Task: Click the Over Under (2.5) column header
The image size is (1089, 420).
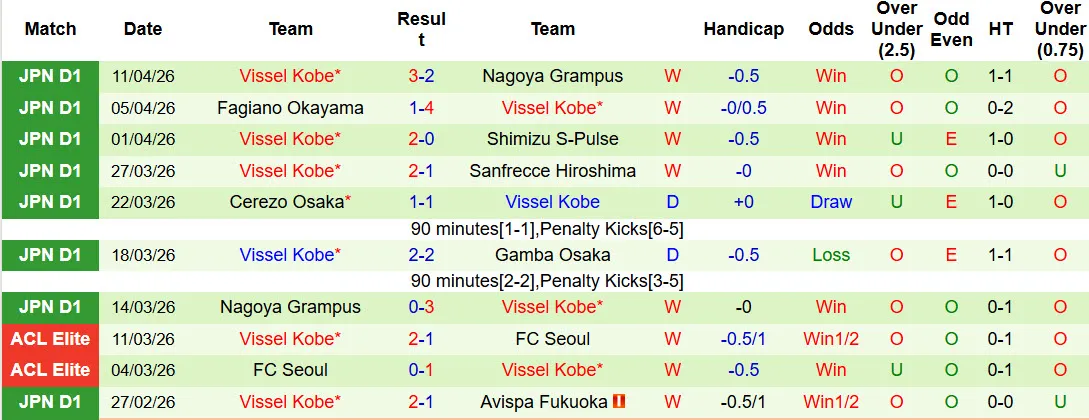Action: click(x=896, y=29)
